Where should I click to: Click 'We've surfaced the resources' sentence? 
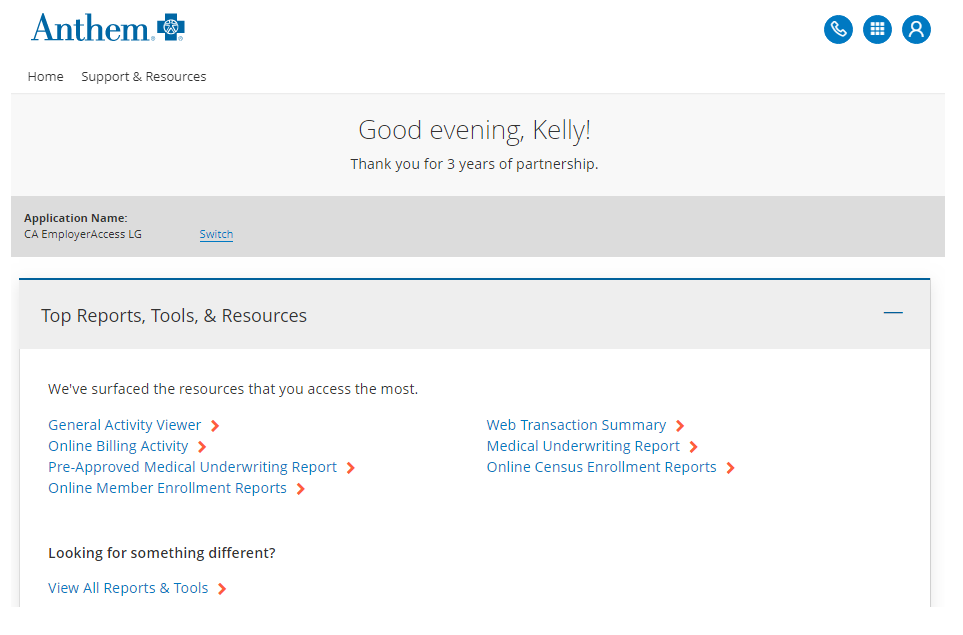coord(233,389)
